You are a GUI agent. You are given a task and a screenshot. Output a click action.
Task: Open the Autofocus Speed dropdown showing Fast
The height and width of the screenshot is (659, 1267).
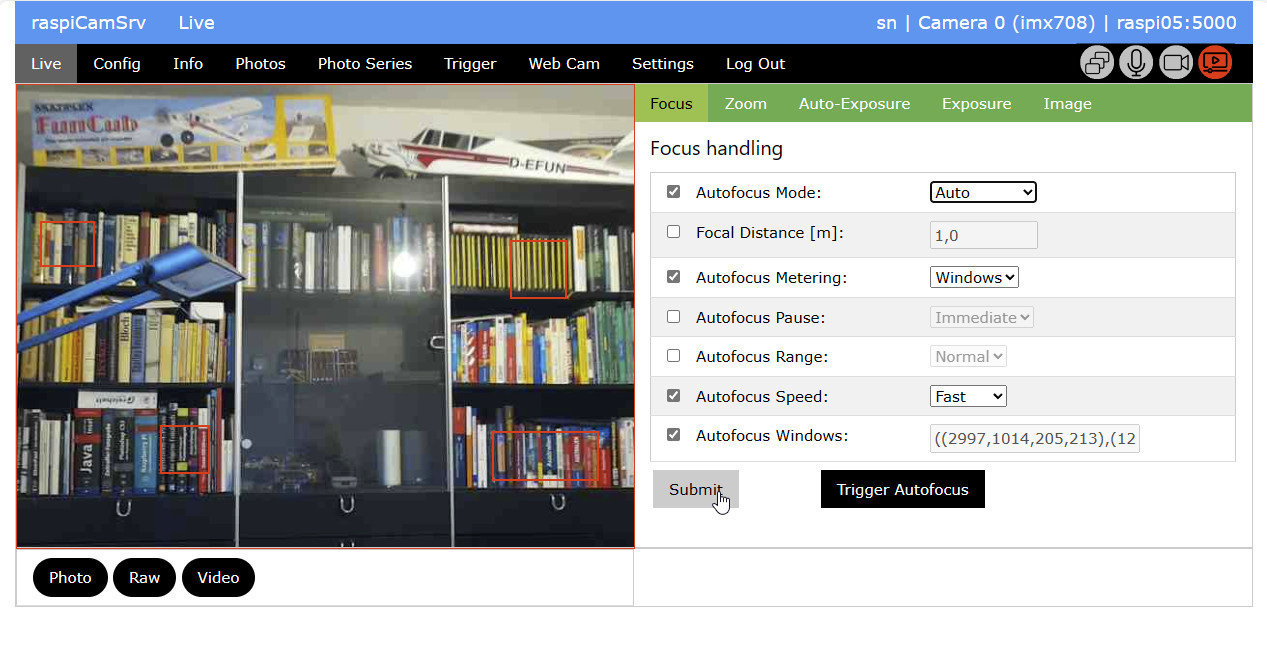click(967, 396)
